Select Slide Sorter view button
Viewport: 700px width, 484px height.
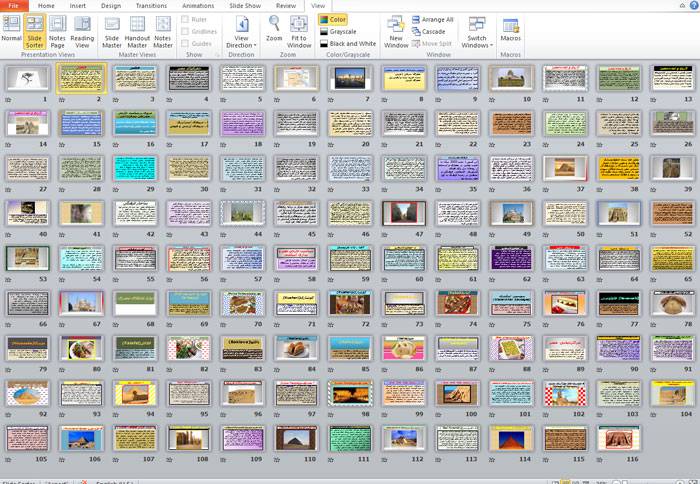[x=34, y=31]
